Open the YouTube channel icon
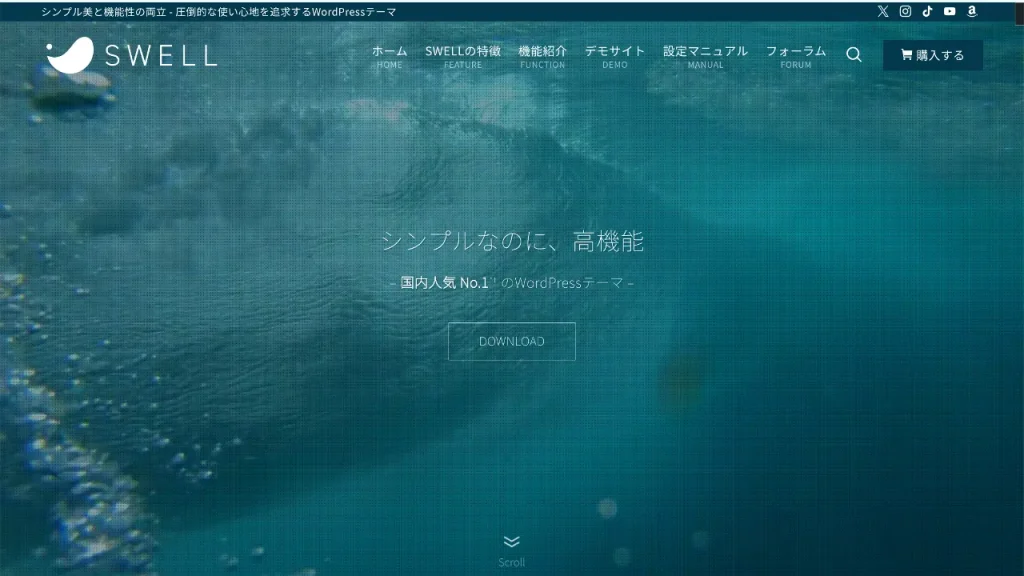The image size is (1024, 576). (x=949, y=12)
